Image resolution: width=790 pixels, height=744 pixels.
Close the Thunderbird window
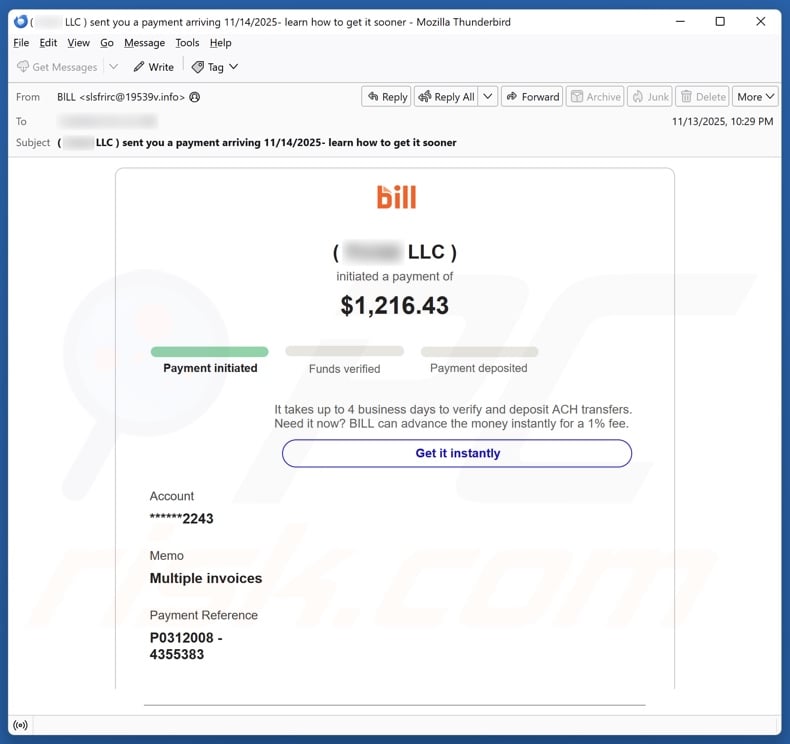pyautogui.click(x=761, y=22)
